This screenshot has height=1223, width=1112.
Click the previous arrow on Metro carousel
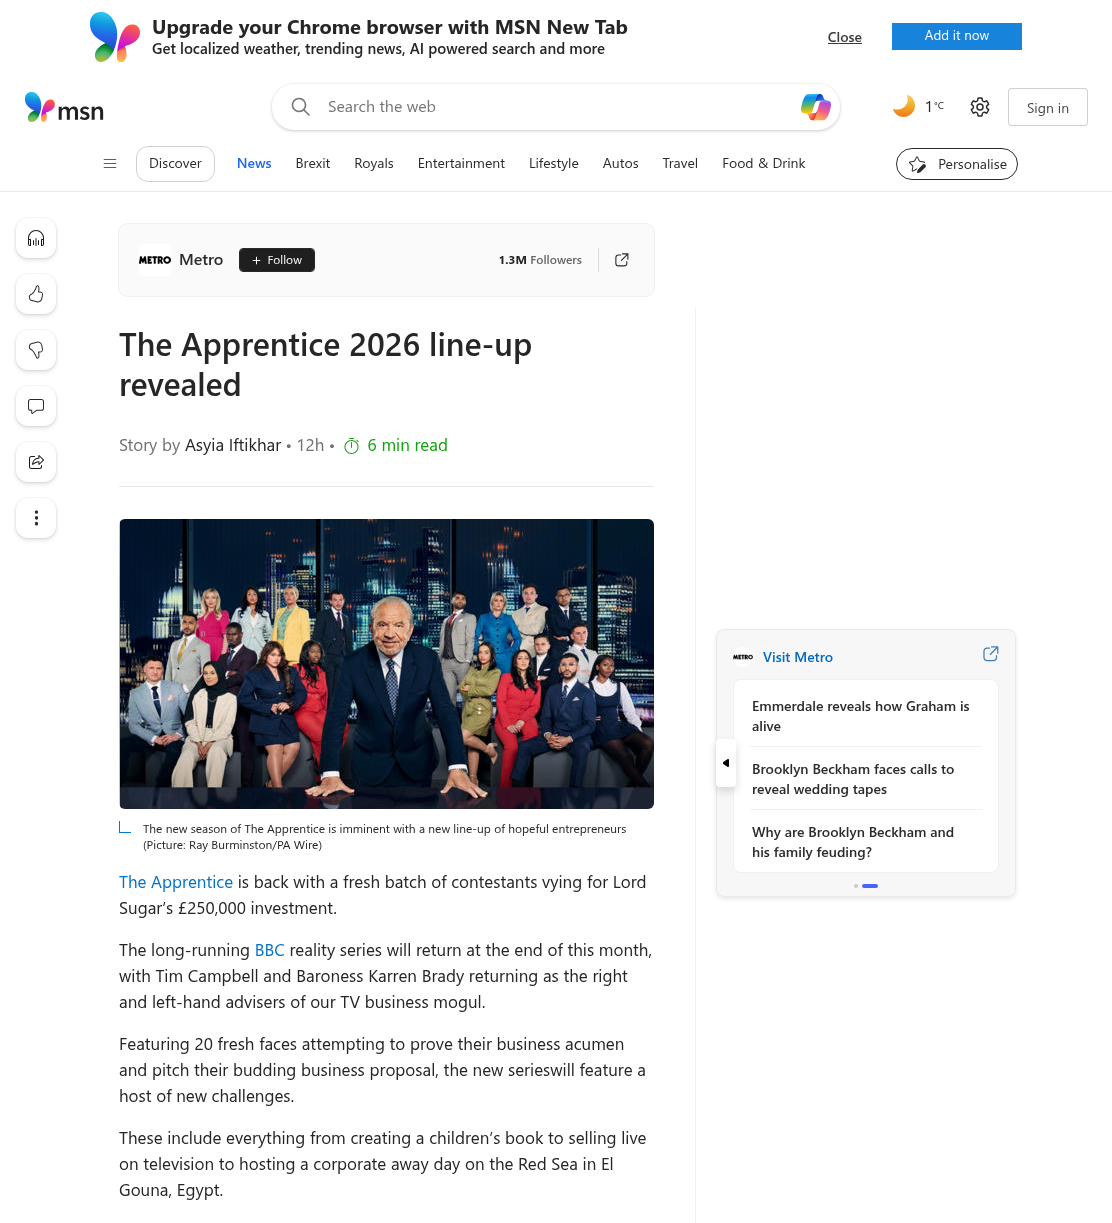point(726,763)
